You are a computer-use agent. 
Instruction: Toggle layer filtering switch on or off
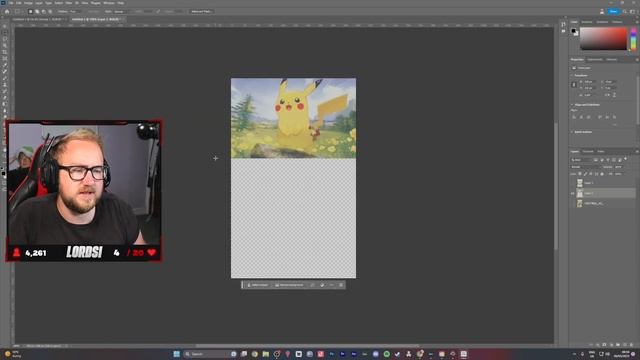coord(625,159)
